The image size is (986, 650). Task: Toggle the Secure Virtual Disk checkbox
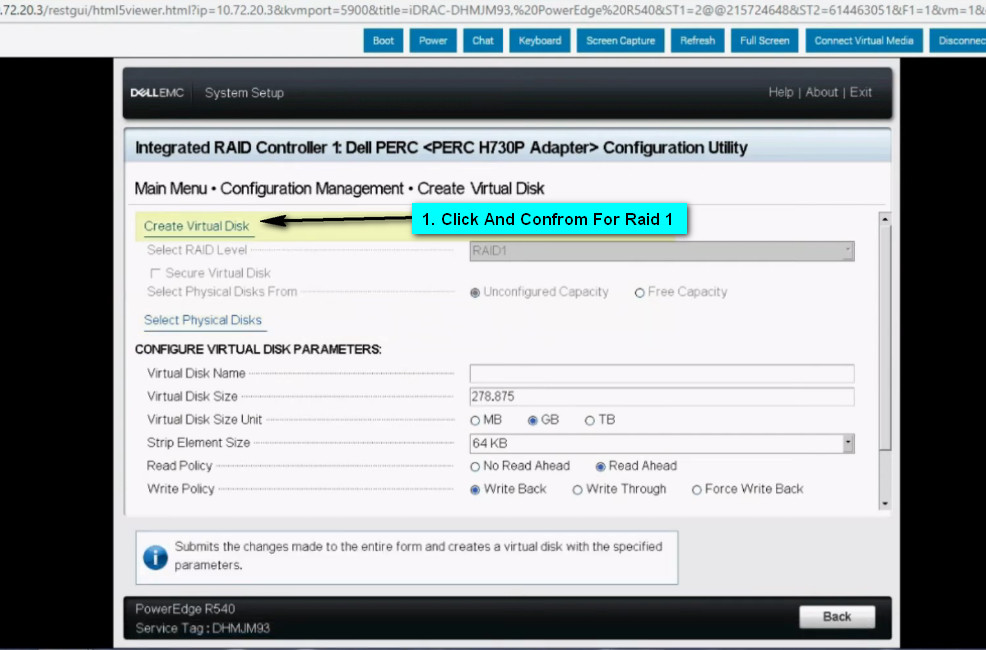155,273
